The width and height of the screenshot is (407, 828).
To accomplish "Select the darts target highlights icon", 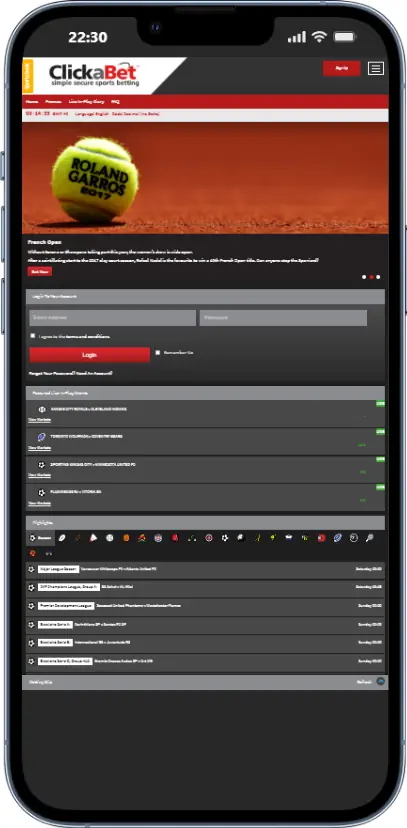I will click(209, 538).
